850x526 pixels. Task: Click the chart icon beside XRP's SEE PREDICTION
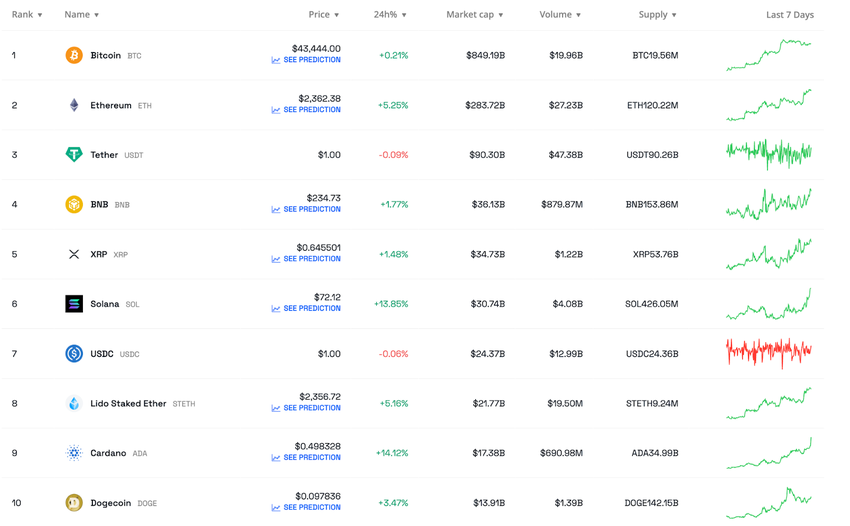276,259
